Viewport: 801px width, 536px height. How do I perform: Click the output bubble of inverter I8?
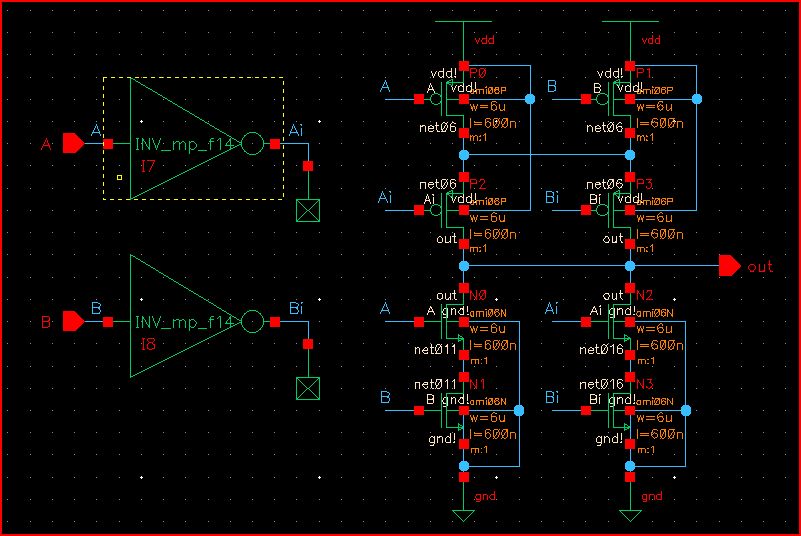tap(252, 322)
